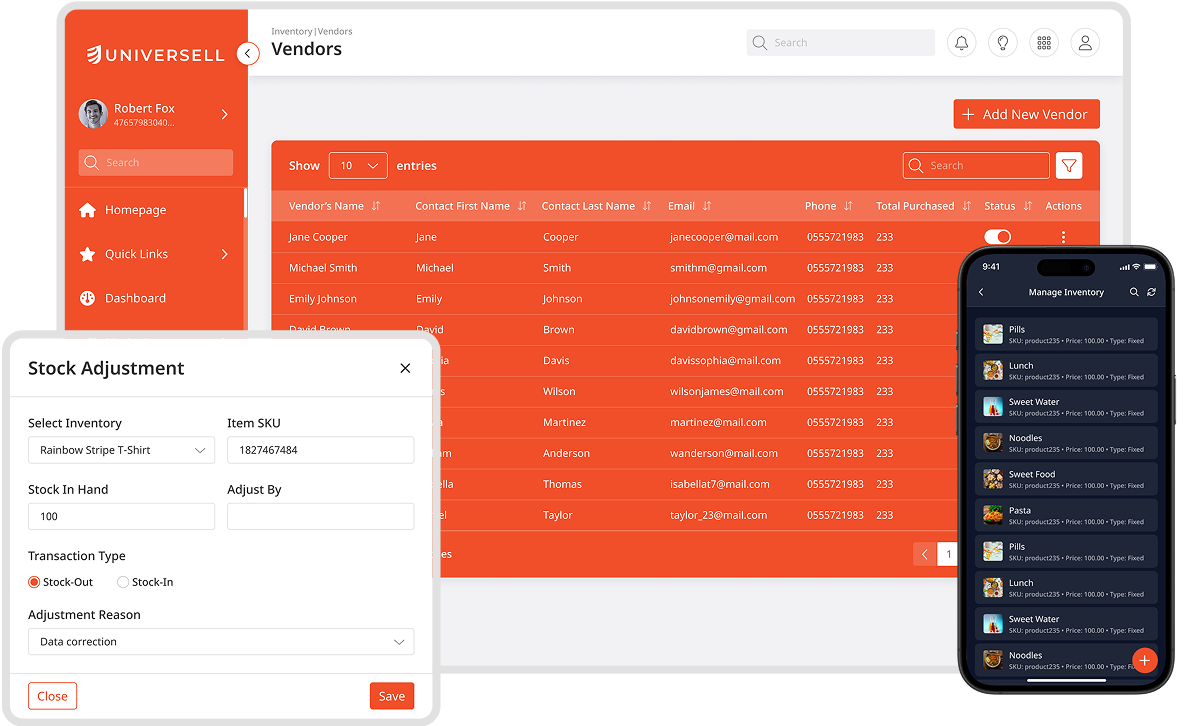Click the Stock In Hand field
Viewport: 1186px width, 726px height.
[122, 517]
